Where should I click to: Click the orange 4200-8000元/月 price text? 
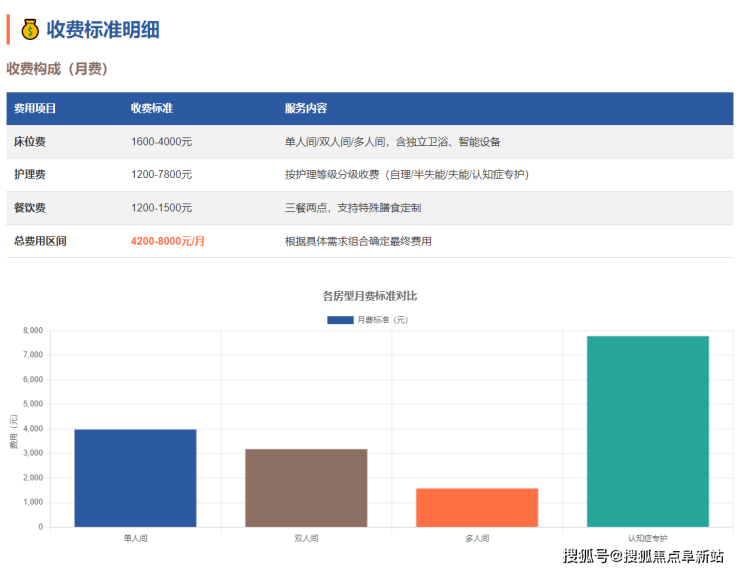(168, 241)
